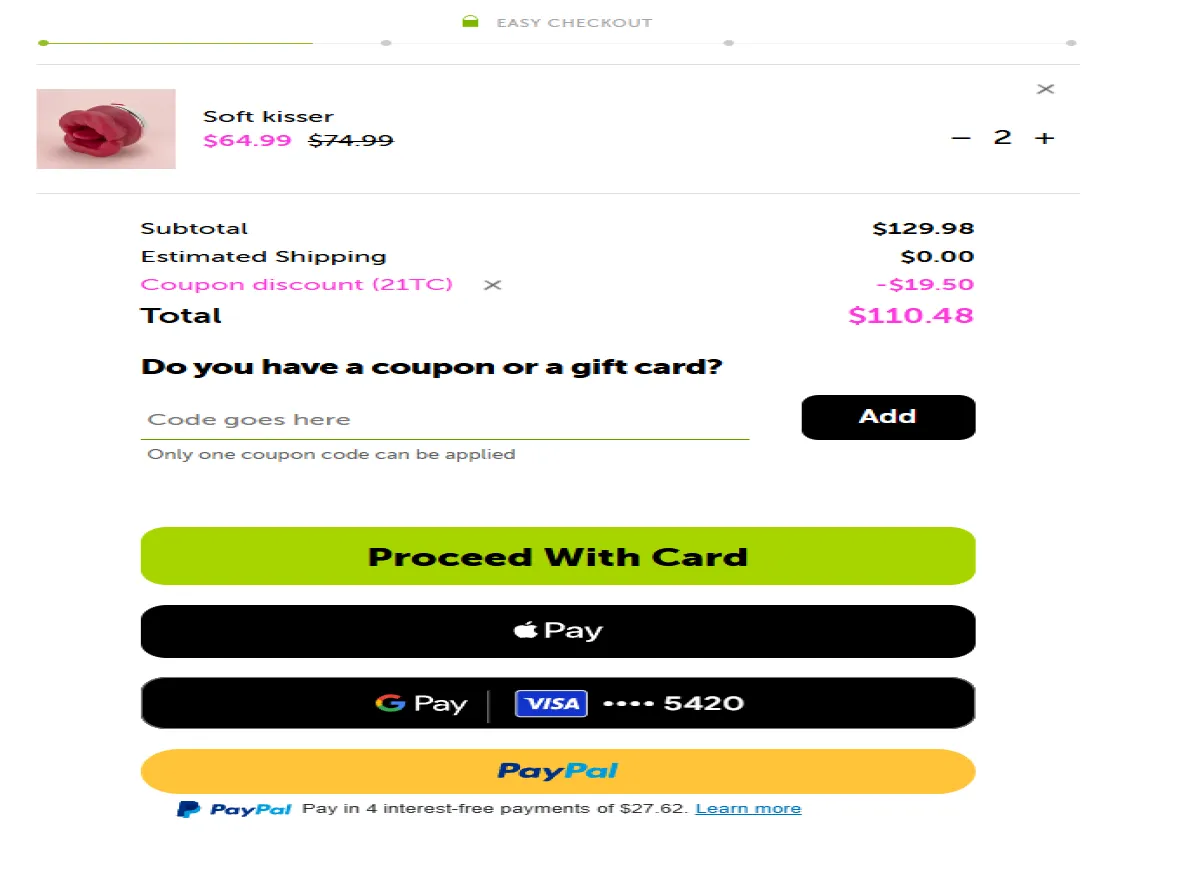Click the Proceed With Card button
Screen dimensions: 1200x871
557,556
